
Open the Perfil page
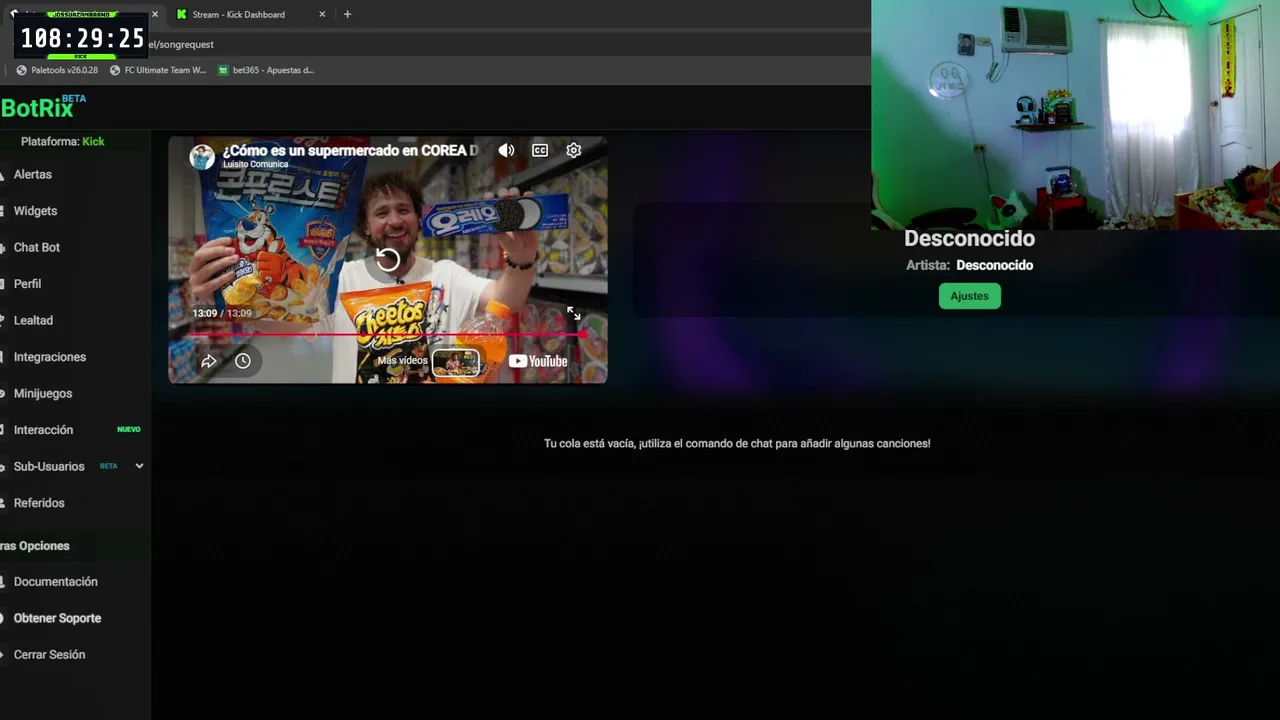pyautogui.click(x=27, y=284)
